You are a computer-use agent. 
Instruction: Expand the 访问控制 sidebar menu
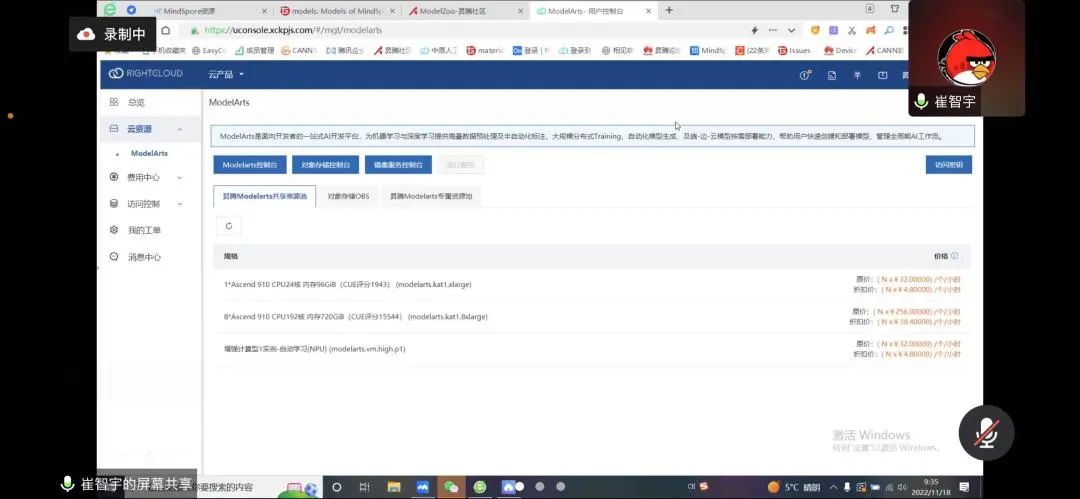[x=180, y=204]
